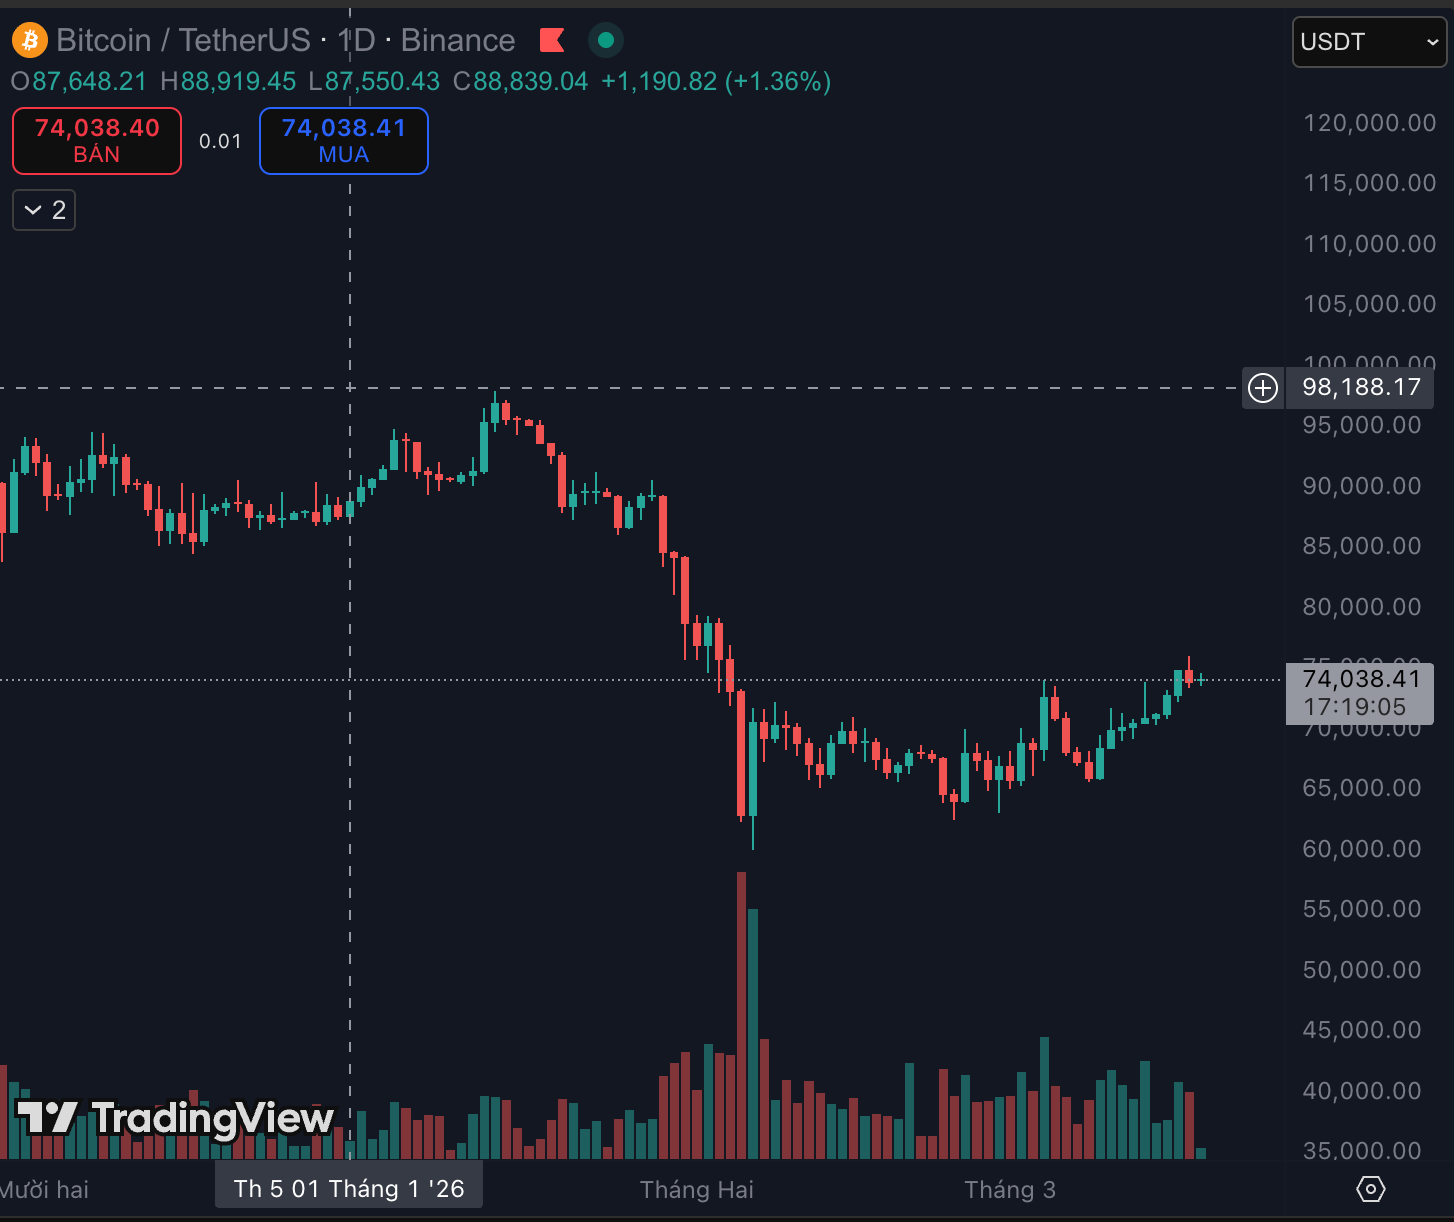
Task: Open the USDT currency dropdown
Action: [1368, 42]
